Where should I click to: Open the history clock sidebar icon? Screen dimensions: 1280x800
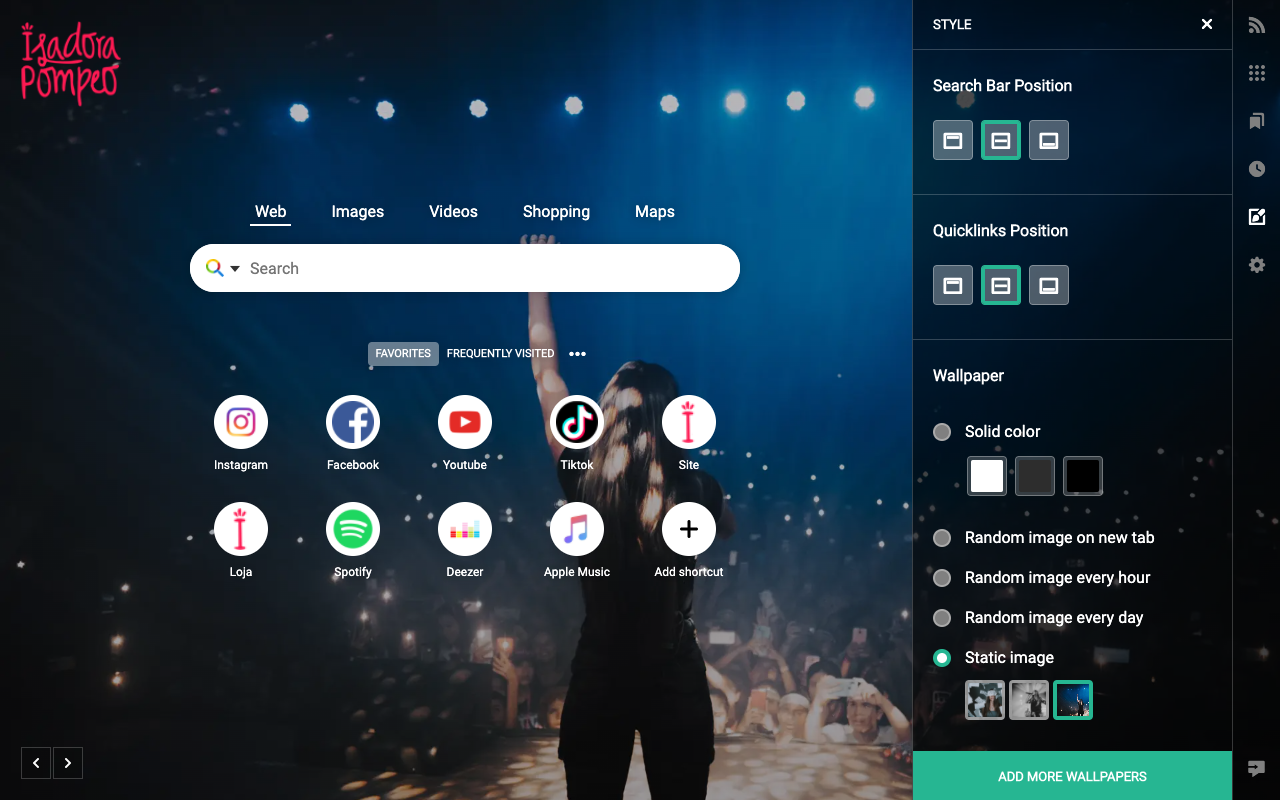1257,169
